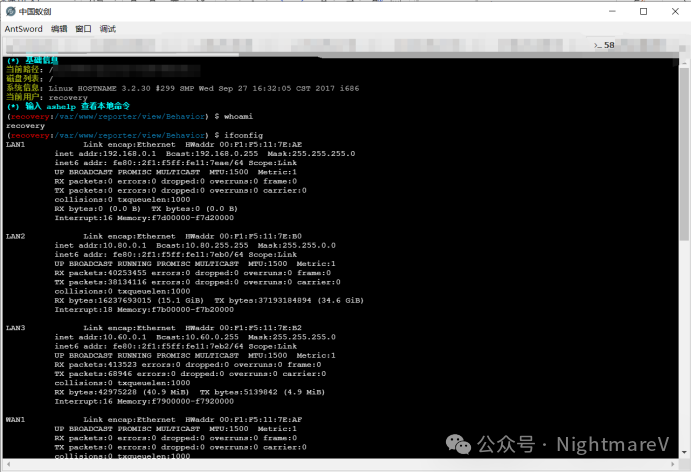This screenshot has width=691, height=472.
Task: Open the 调试 menu
Action: [108, 29]
